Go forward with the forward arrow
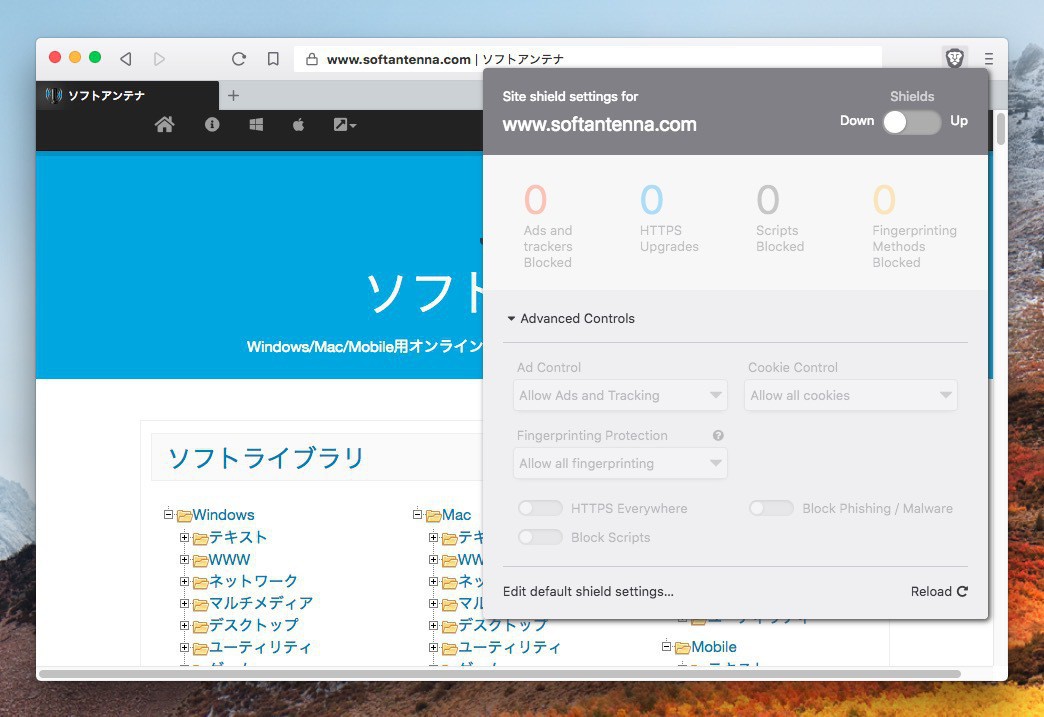 click(159, 59)
